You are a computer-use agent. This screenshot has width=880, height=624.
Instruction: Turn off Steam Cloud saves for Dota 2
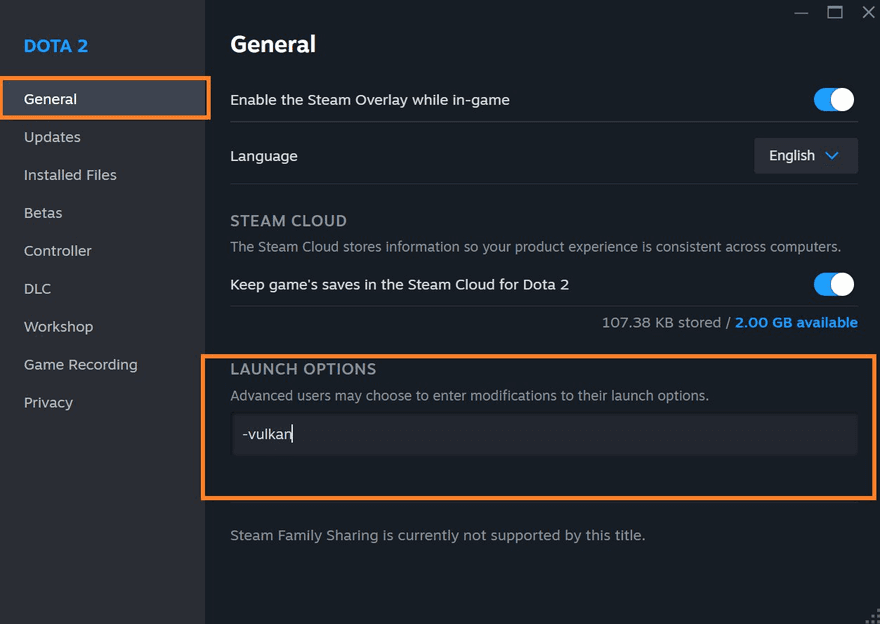[x=833, y=284]
